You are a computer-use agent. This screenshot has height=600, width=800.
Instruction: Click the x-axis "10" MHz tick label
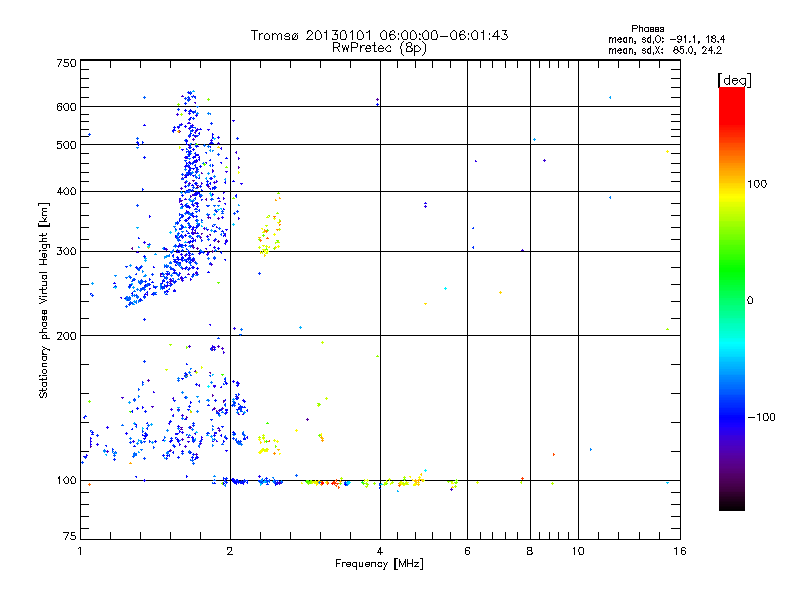[578, 551]
